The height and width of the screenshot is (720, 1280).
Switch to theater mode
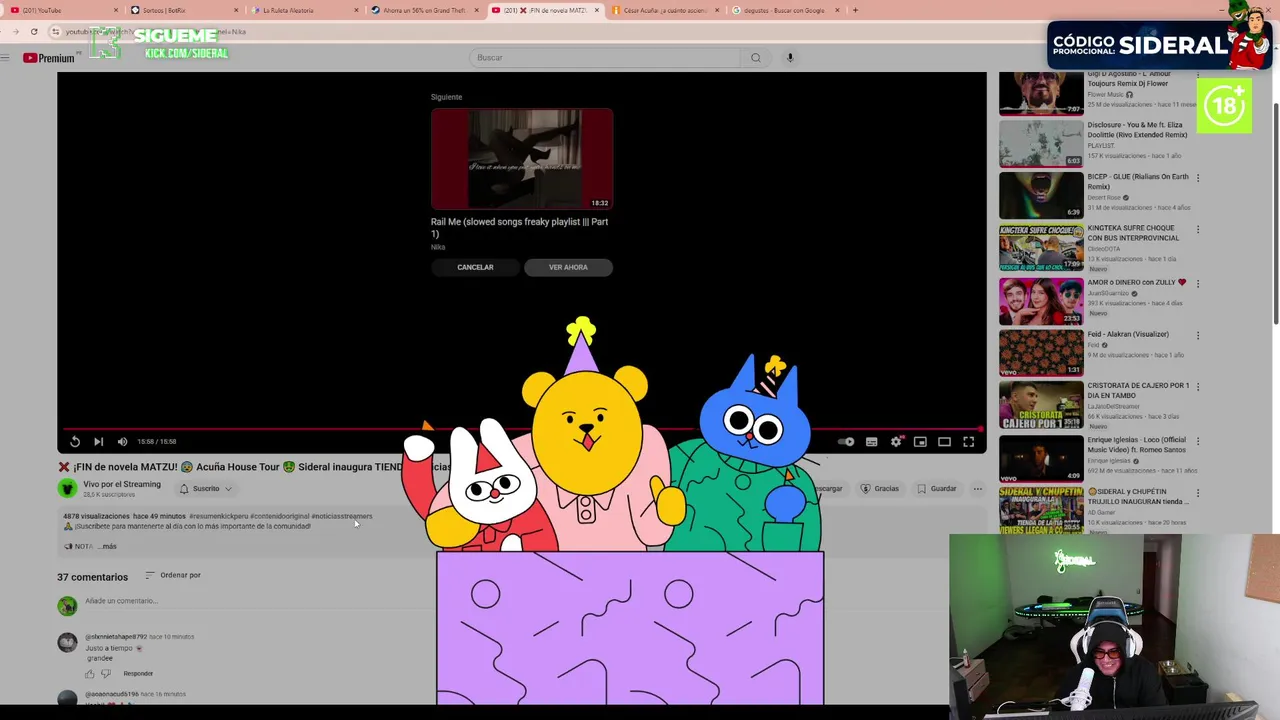tap(944, 441)
